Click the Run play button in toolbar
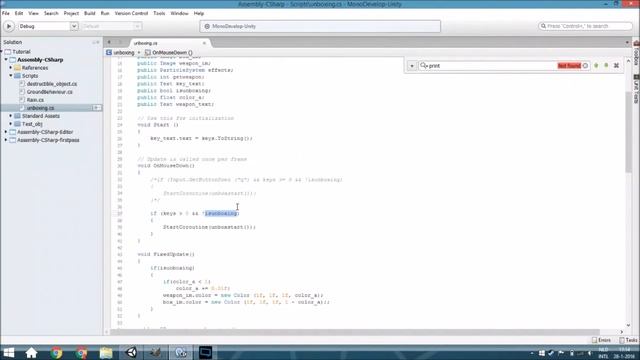The width and height of the screenshot is (640, 360). point(9,26)
